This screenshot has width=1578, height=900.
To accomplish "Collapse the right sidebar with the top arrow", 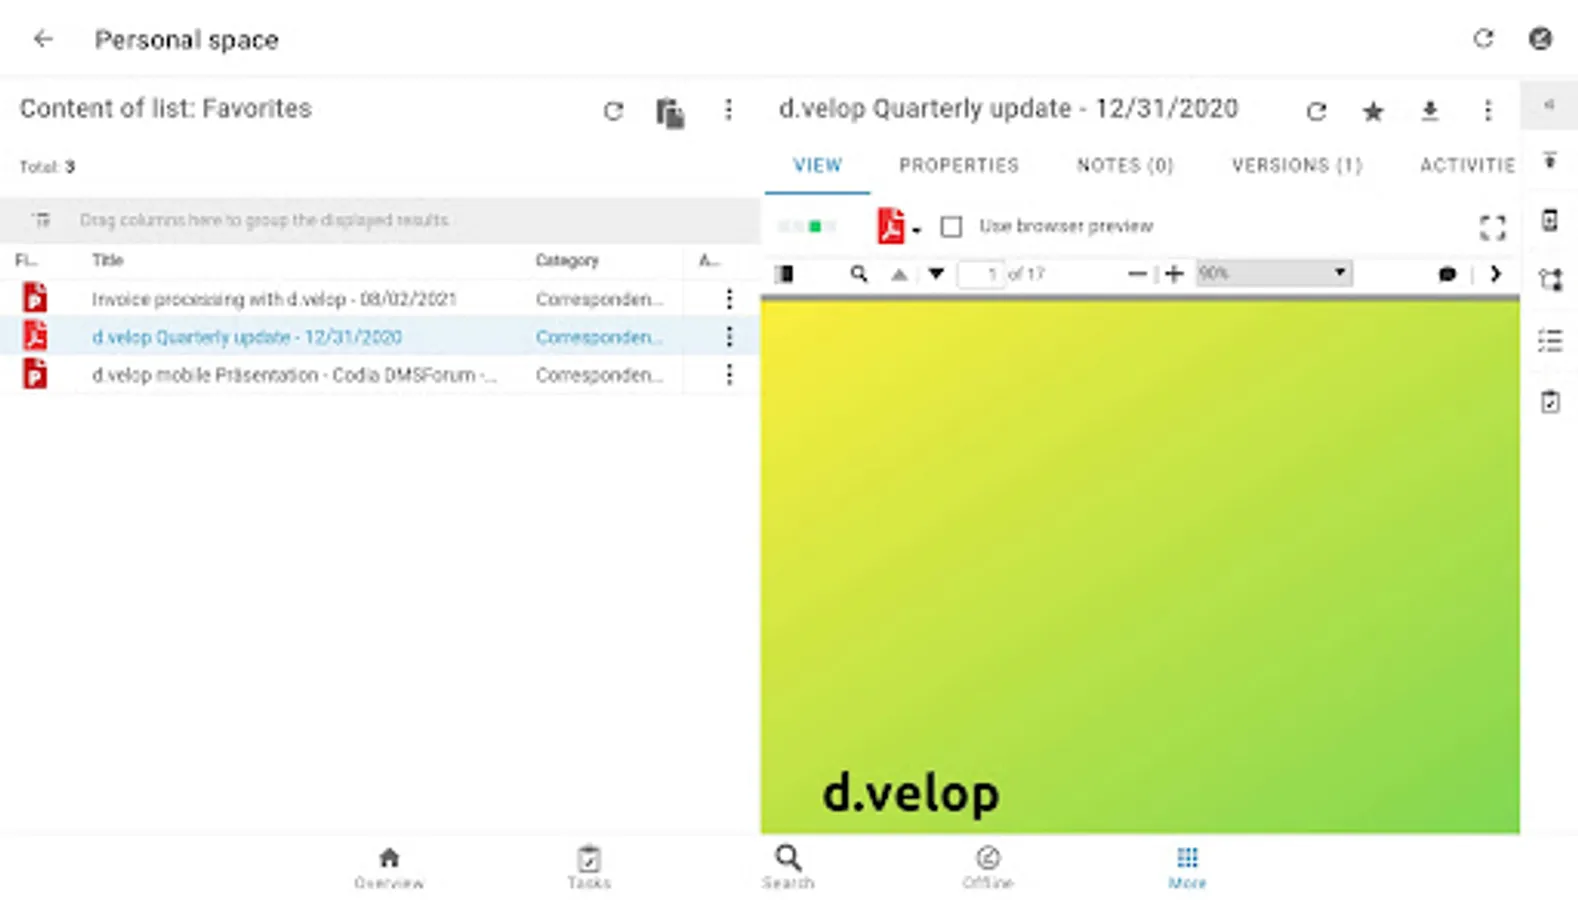I will coord(1549,104).
